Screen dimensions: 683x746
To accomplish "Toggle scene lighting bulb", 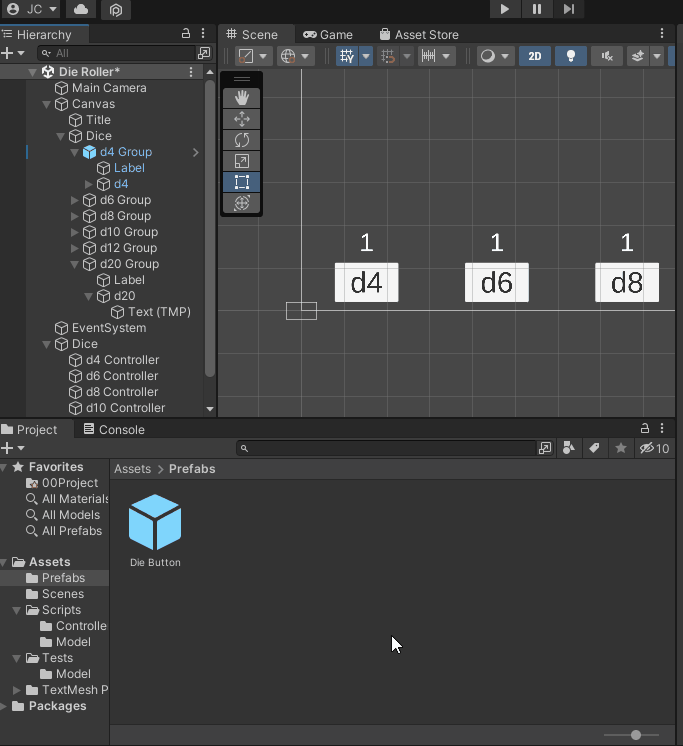I will [571, 56].
